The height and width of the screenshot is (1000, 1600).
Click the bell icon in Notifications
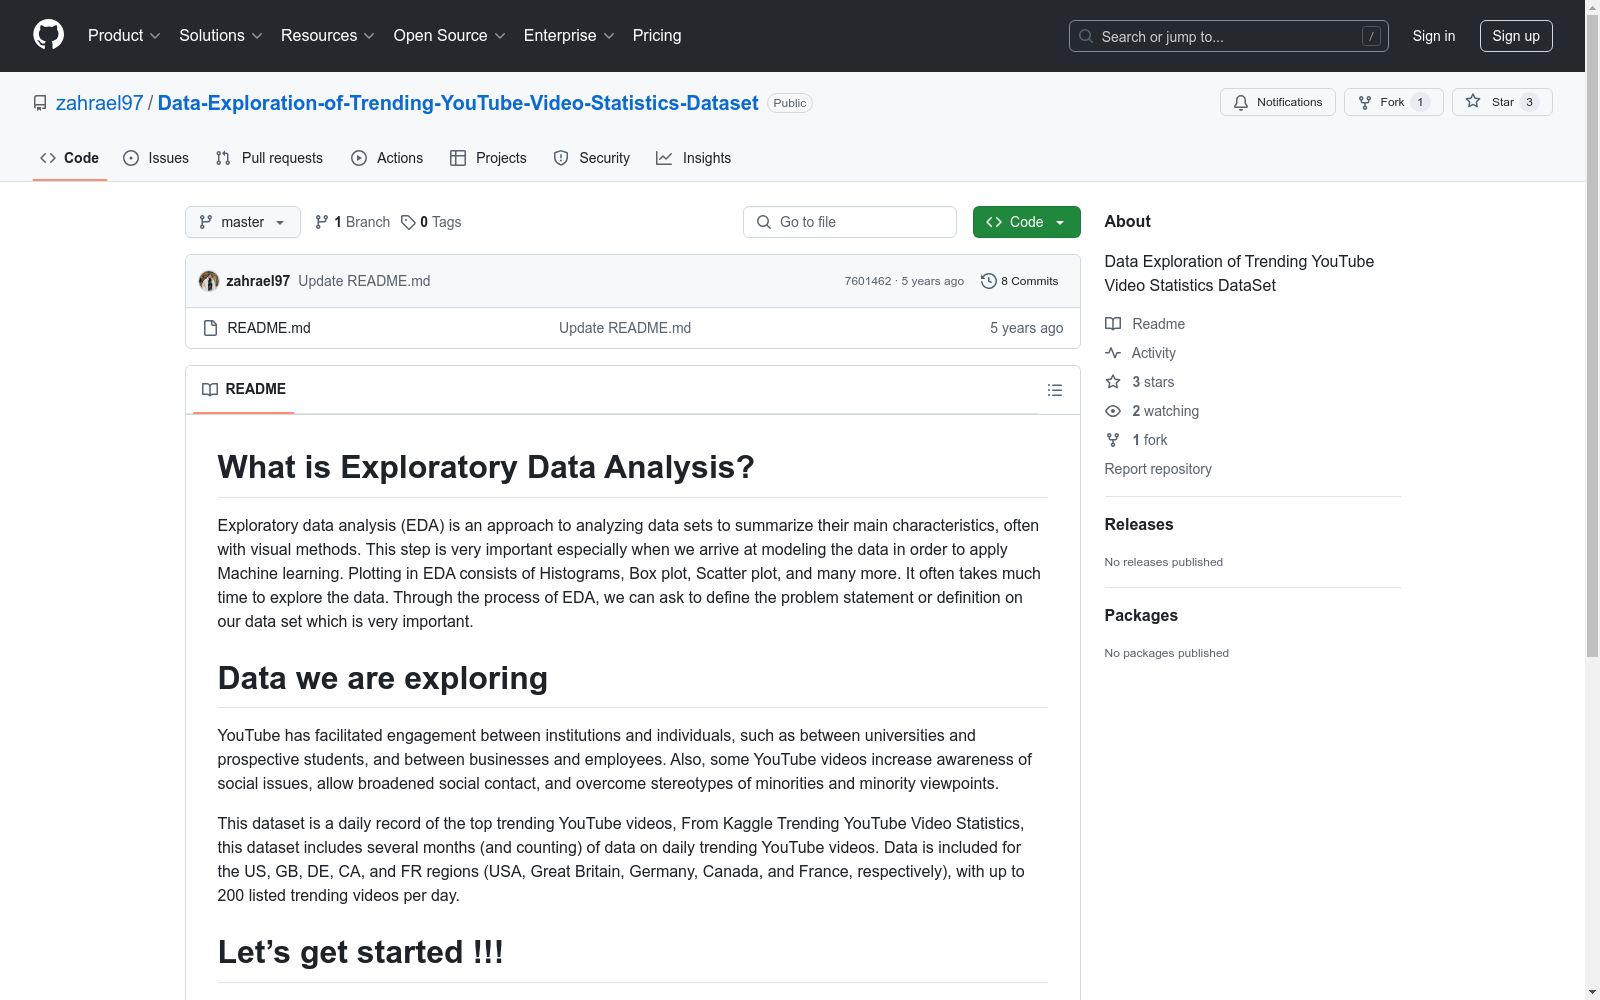pyautogui.click(x=1241, y=102)
